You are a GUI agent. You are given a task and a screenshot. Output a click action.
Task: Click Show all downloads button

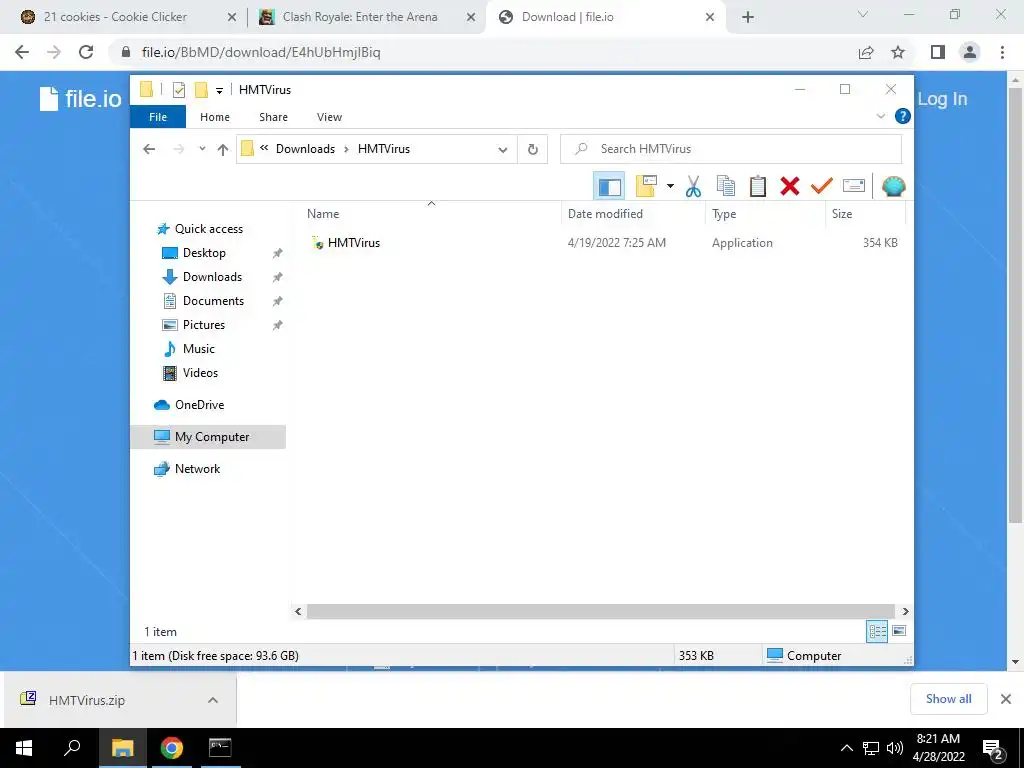pos(948,699)
